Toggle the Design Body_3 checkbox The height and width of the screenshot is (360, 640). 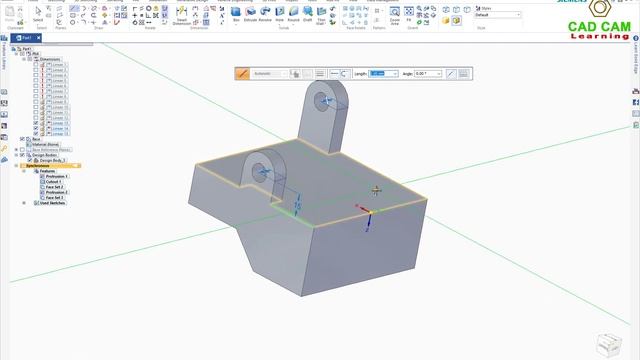tap(30, 160)
